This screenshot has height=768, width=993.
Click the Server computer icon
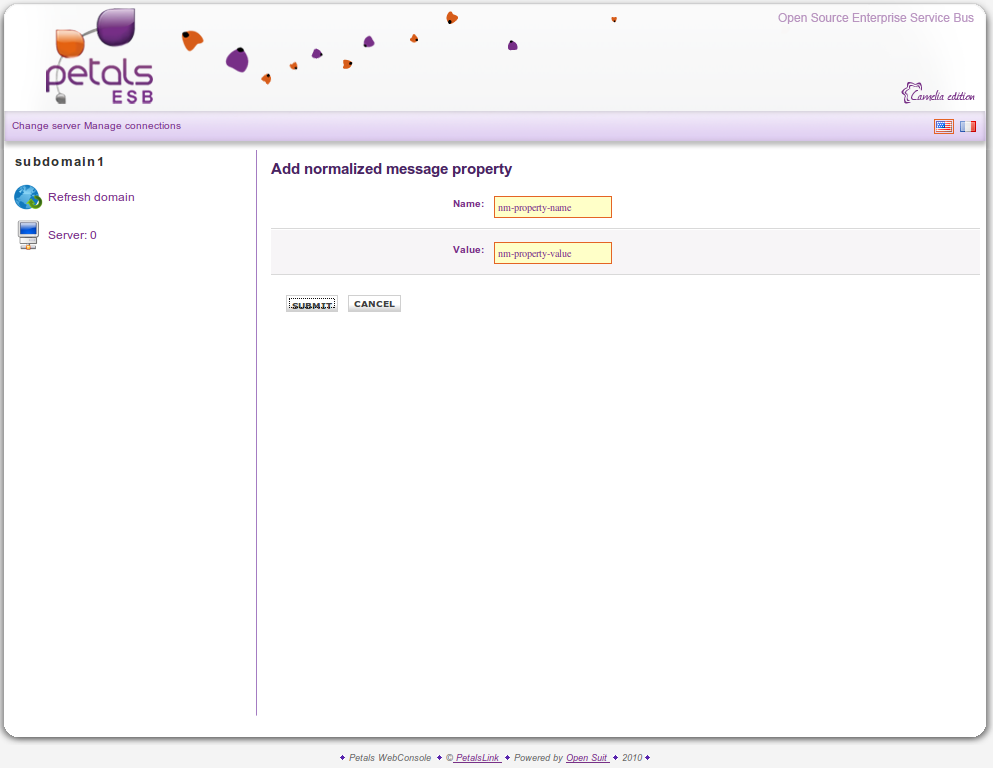pyautogui.click(x=28, y=235)
